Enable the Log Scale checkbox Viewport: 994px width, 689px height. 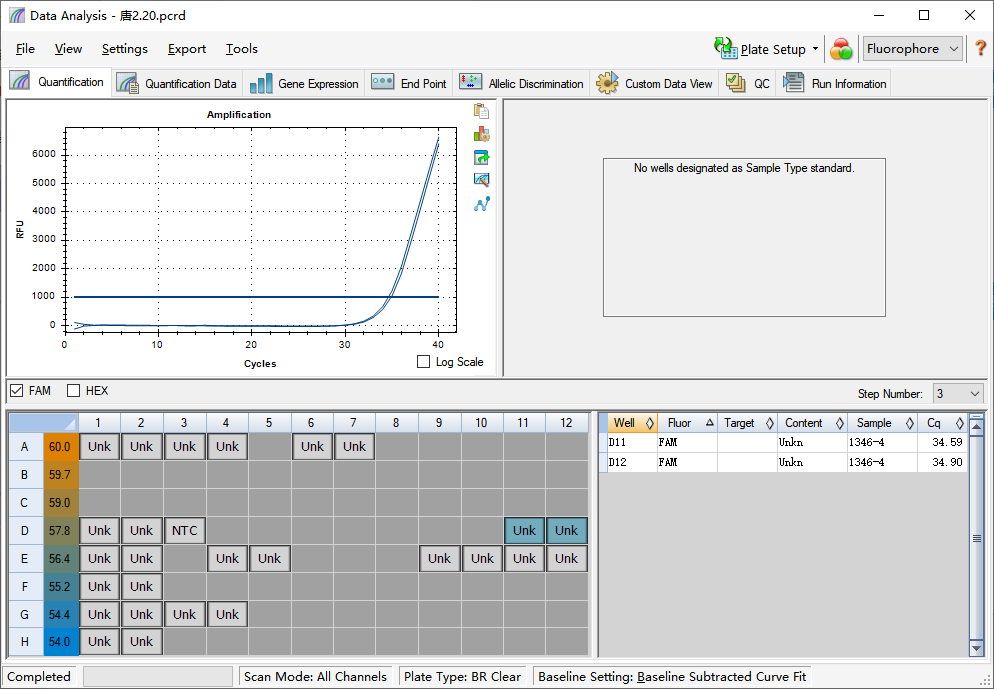tap(423, 362)
